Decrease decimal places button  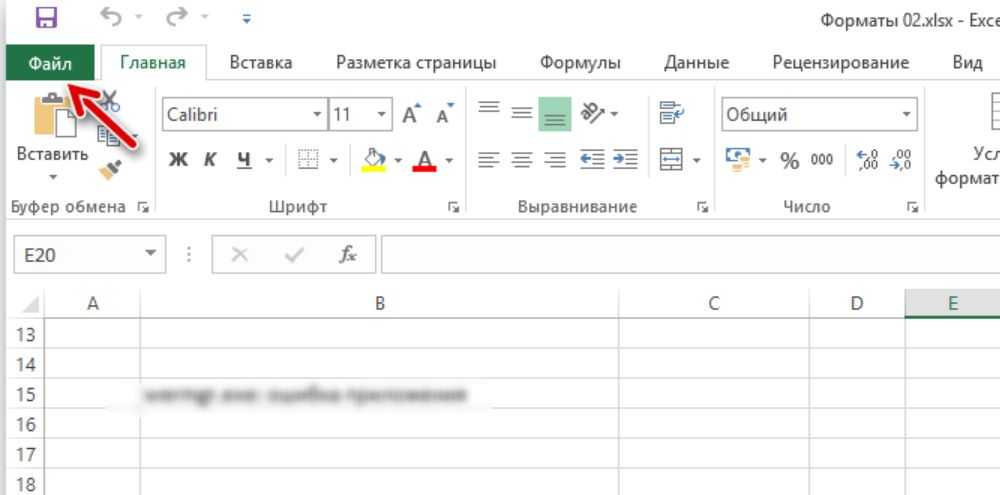coord(900,159)
